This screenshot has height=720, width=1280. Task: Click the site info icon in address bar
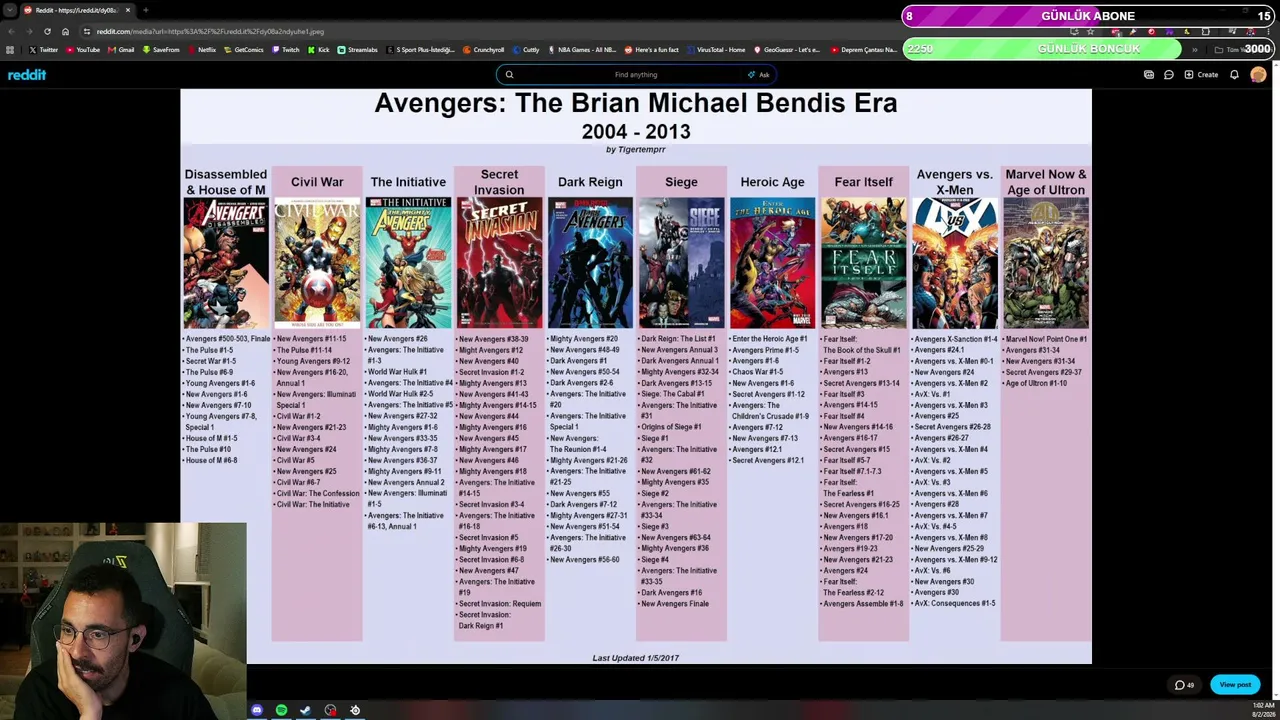coord(87,31)
